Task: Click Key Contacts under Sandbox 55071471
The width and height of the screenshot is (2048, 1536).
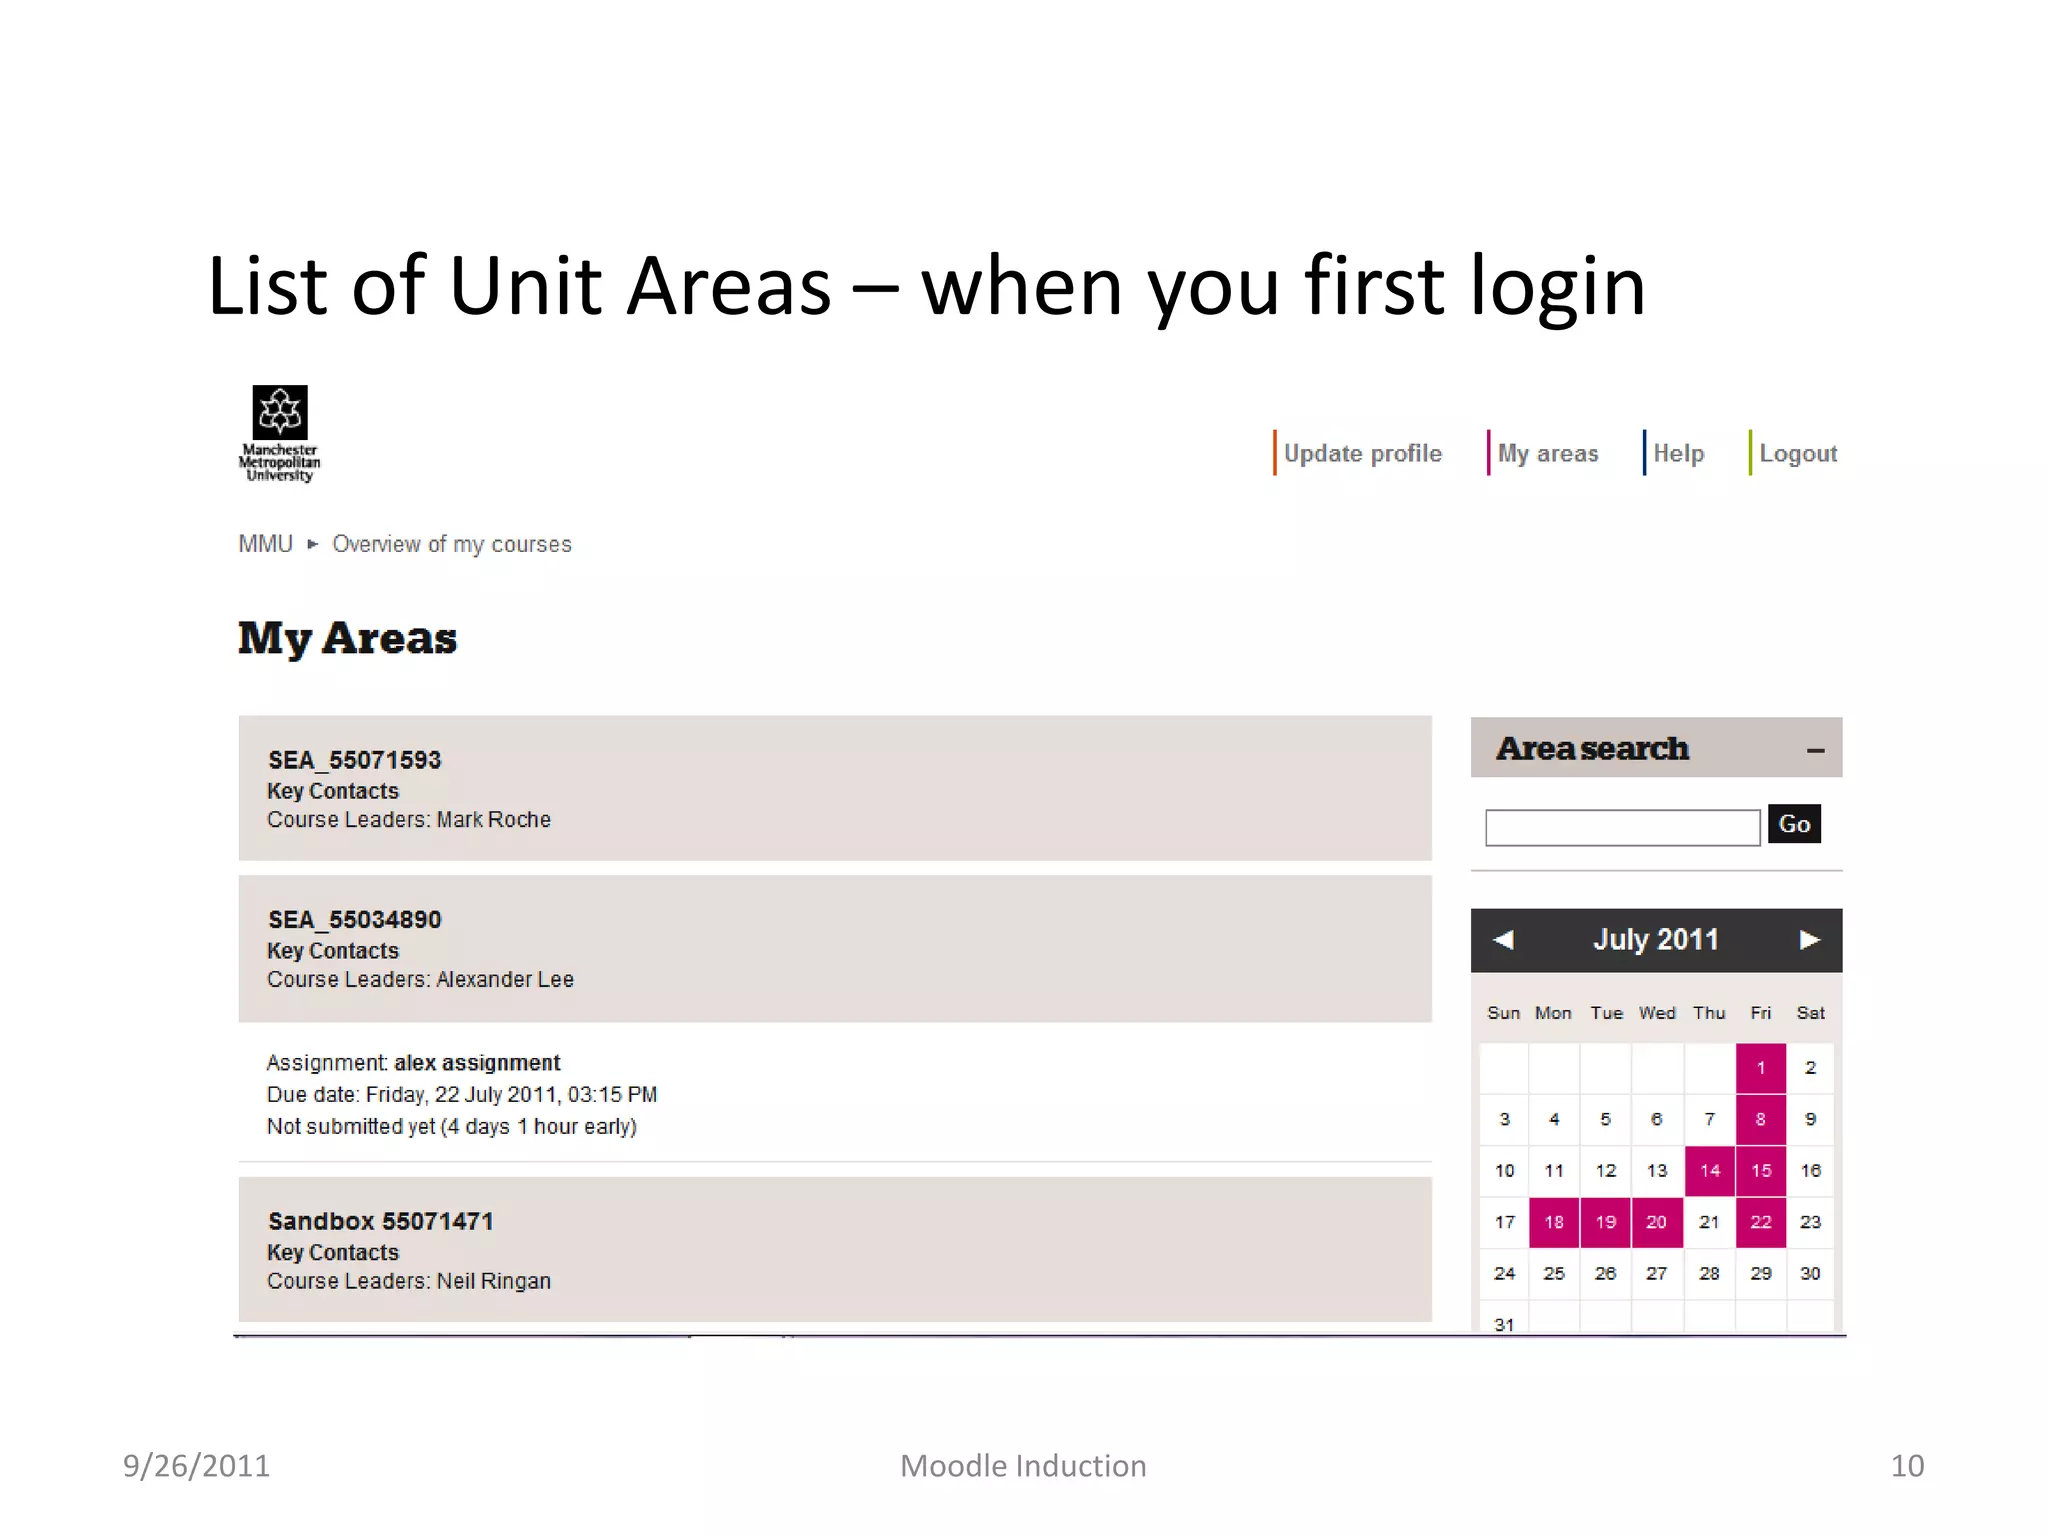Action: tap(332, 1252)
